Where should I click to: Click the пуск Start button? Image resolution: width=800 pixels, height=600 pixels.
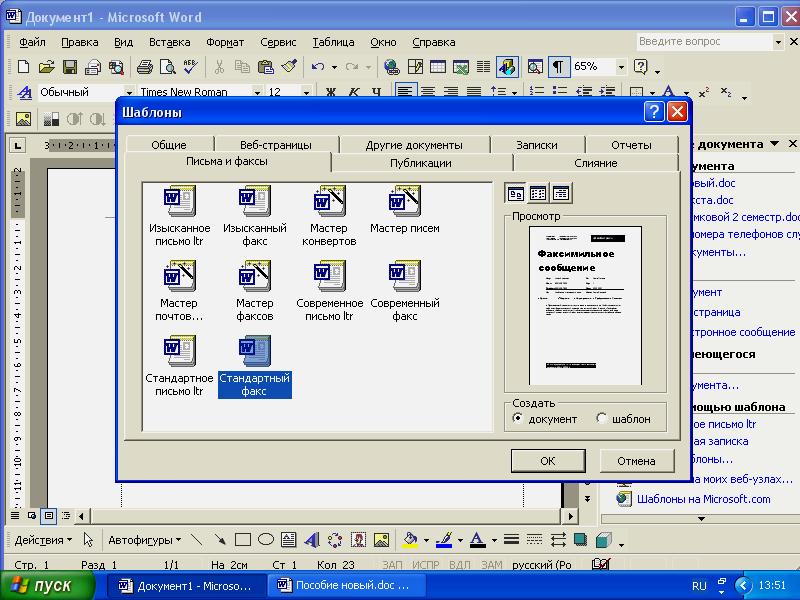coord(48,585)
